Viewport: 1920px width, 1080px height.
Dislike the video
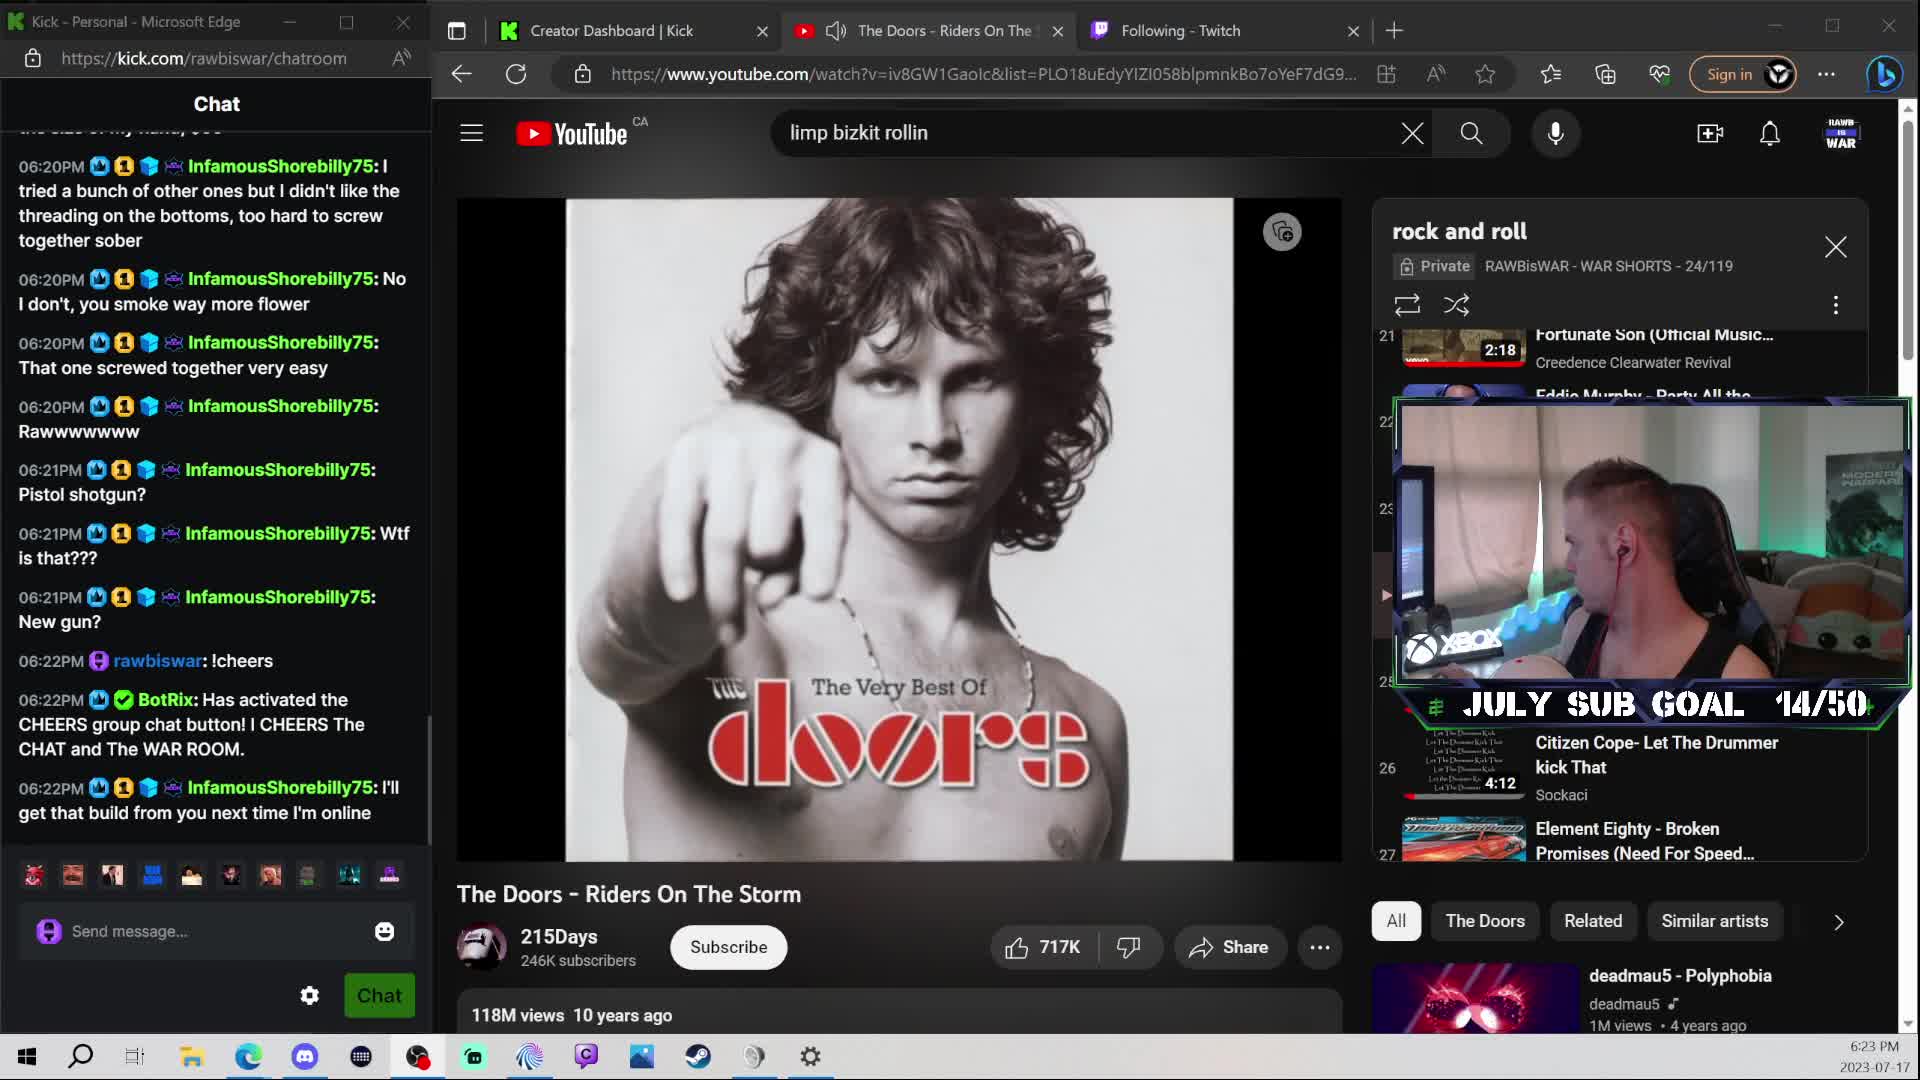click(x=1129, y=947)
